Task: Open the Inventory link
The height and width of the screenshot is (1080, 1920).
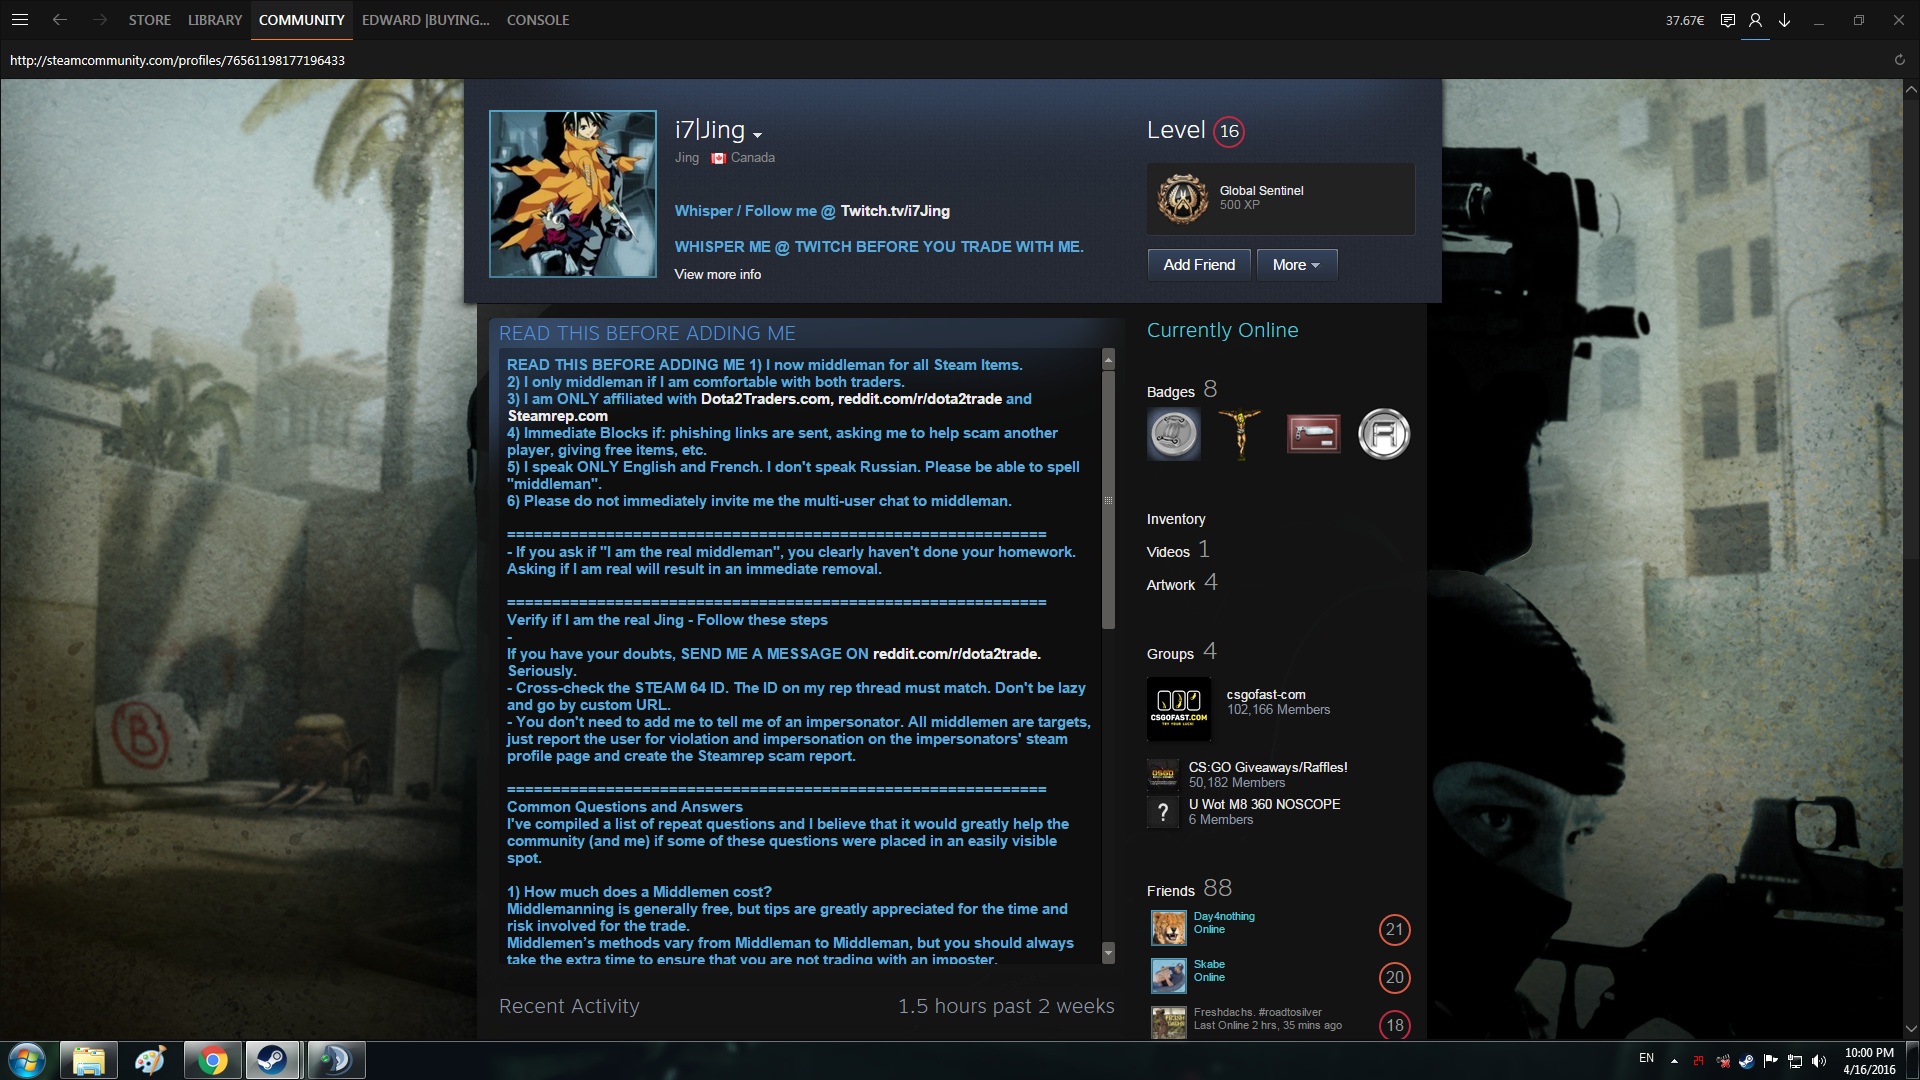Action: pos(1175,519)
